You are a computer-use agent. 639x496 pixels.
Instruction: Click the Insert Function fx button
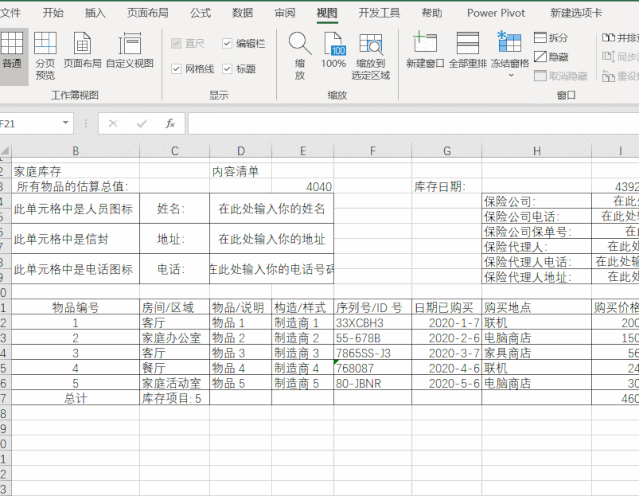pos(171,124)
